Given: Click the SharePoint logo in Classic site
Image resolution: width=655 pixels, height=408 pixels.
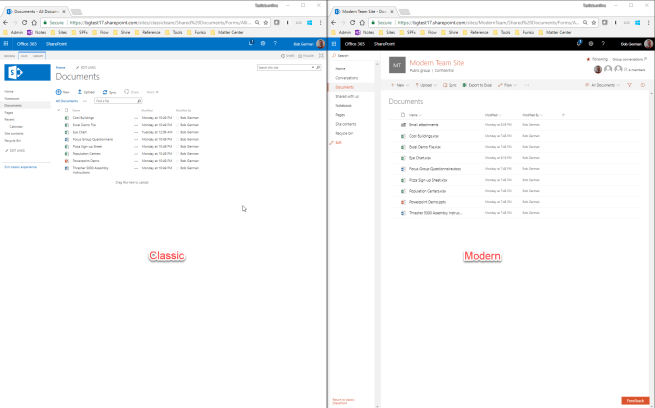Looking at the screenshot, I should 27,72.
